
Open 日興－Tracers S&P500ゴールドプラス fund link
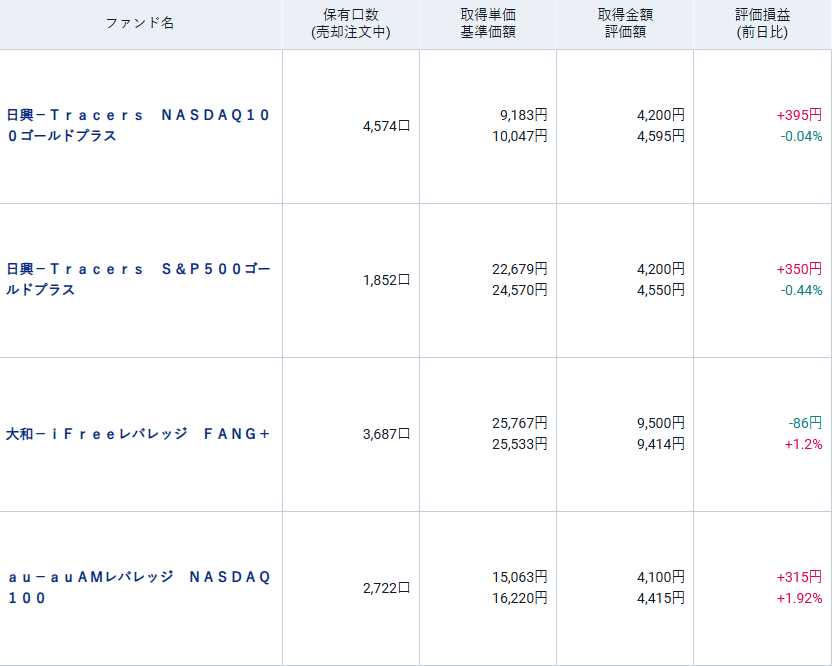(x=139, y=280)
